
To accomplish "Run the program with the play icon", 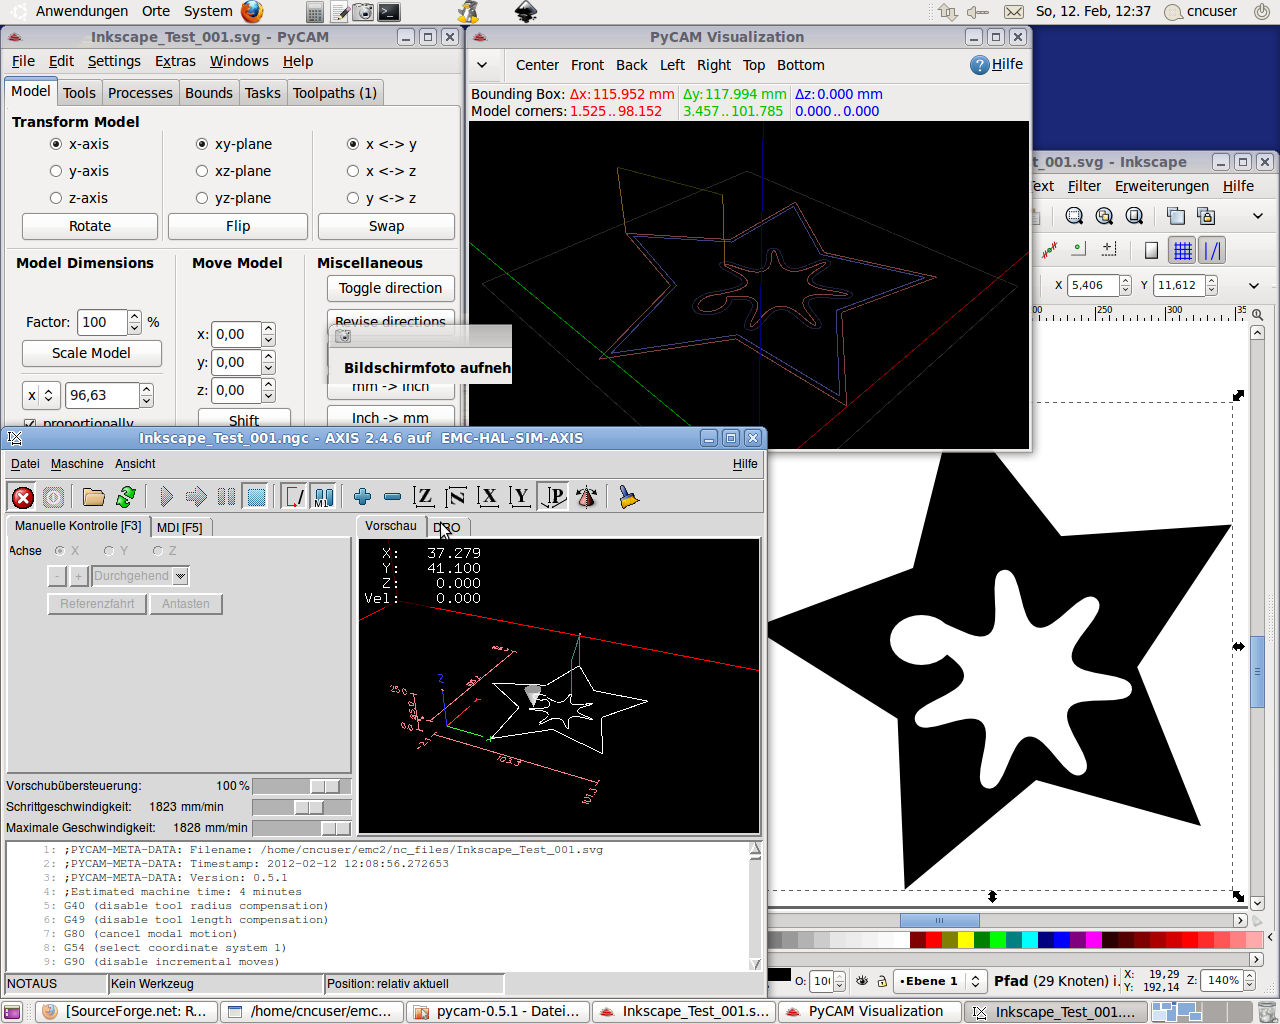I will (166, 497).
